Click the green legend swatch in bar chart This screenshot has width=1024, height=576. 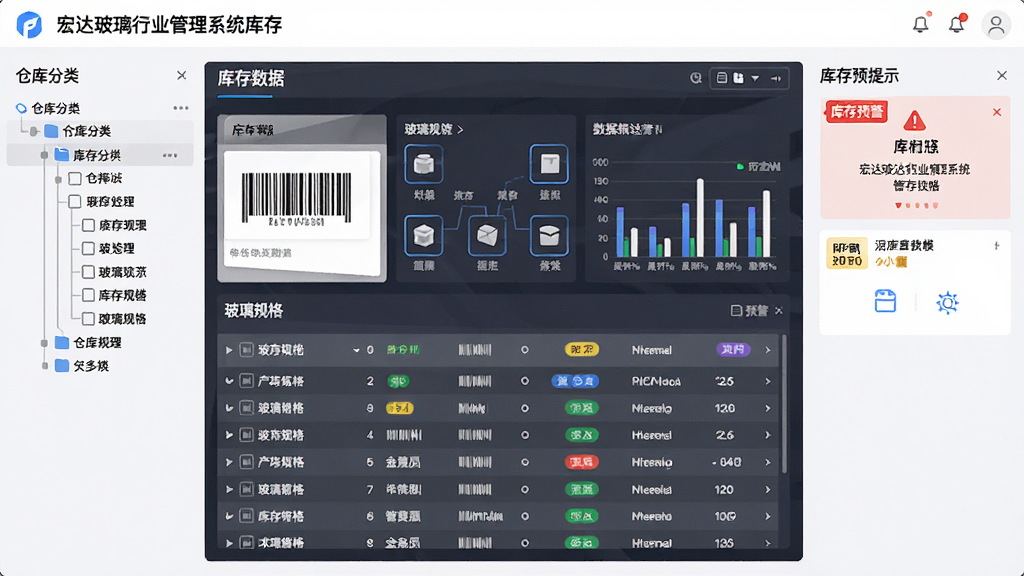[740, 167]
